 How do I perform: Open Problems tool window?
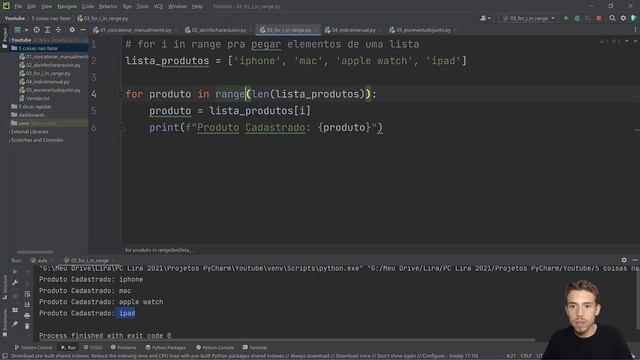click(x=124, y=348)
